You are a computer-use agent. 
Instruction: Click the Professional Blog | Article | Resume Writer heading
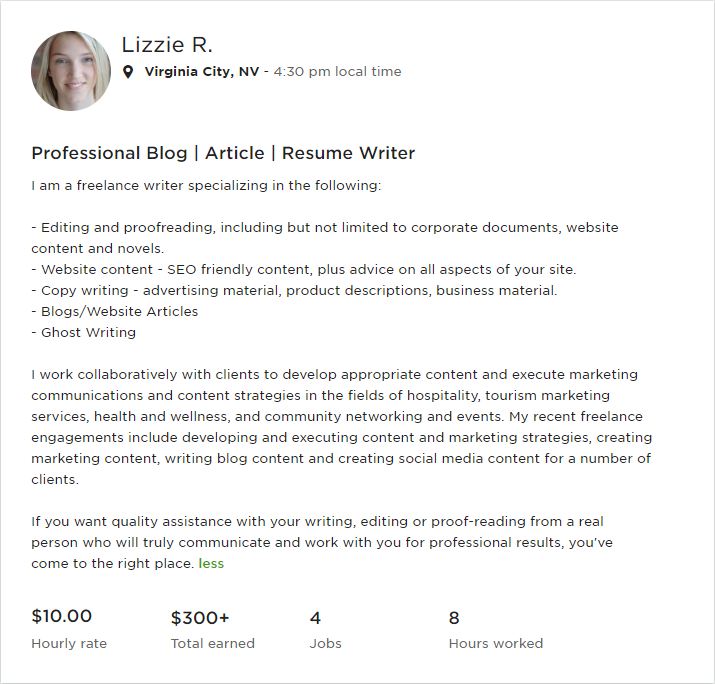223,153
